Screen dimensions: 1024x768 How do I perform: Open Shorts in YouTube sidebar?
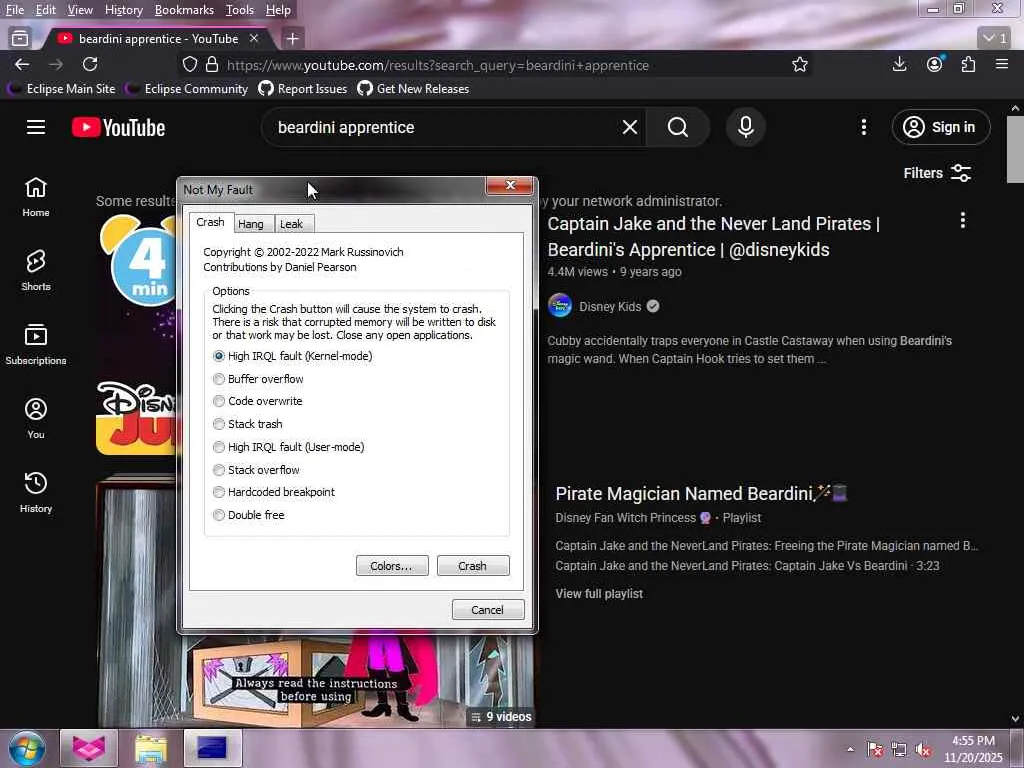pyautogui.click(x=36, y=270)
